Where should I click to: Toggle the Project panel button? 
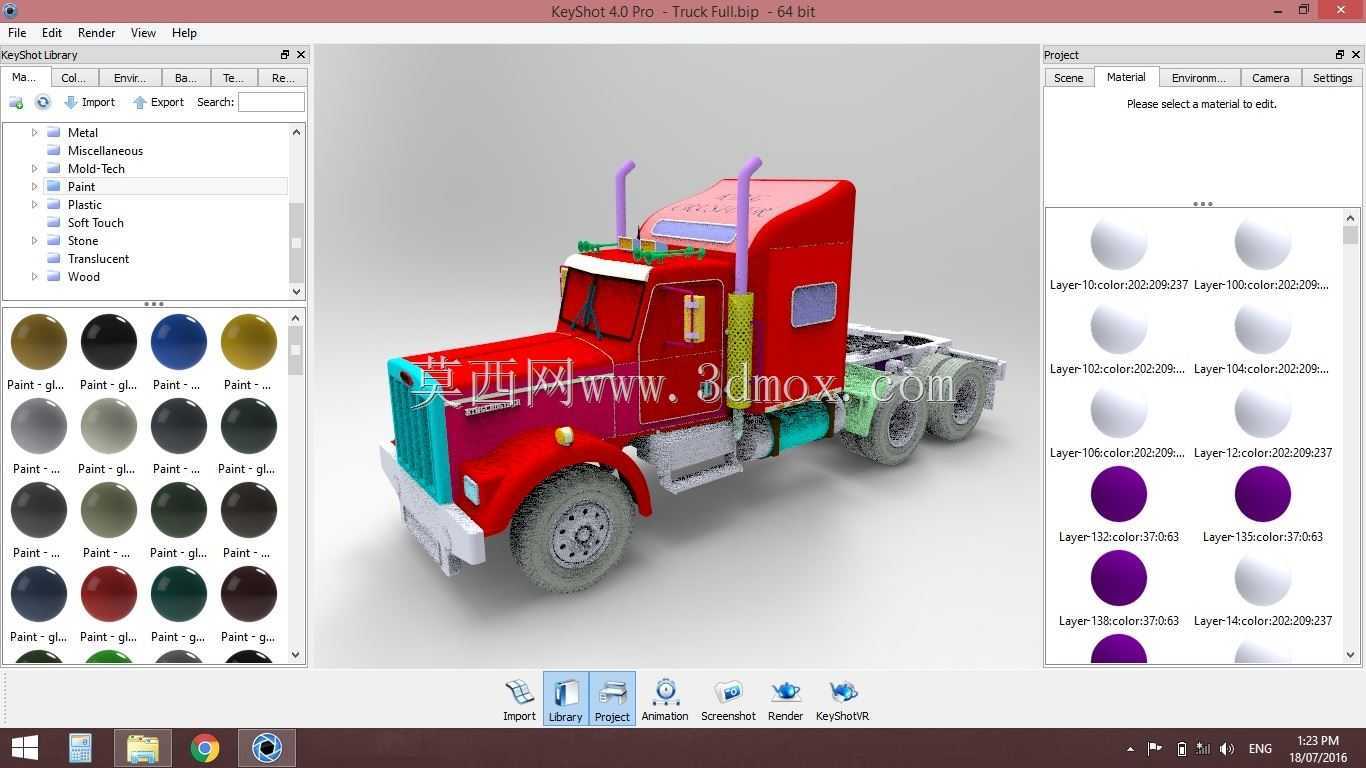pos(612,699)
